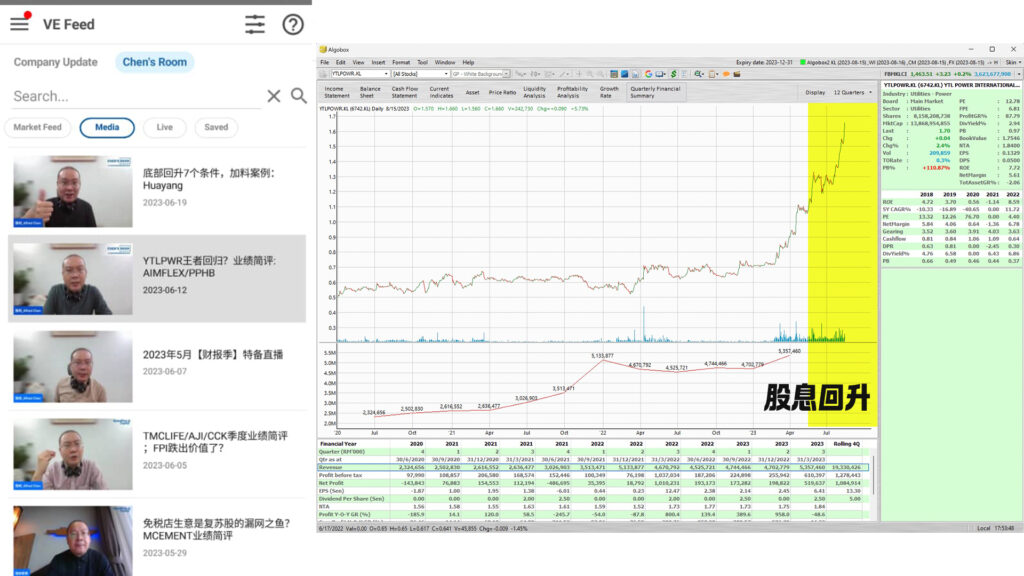Open the Edit menu in Algobox

[x=341, y=63]
